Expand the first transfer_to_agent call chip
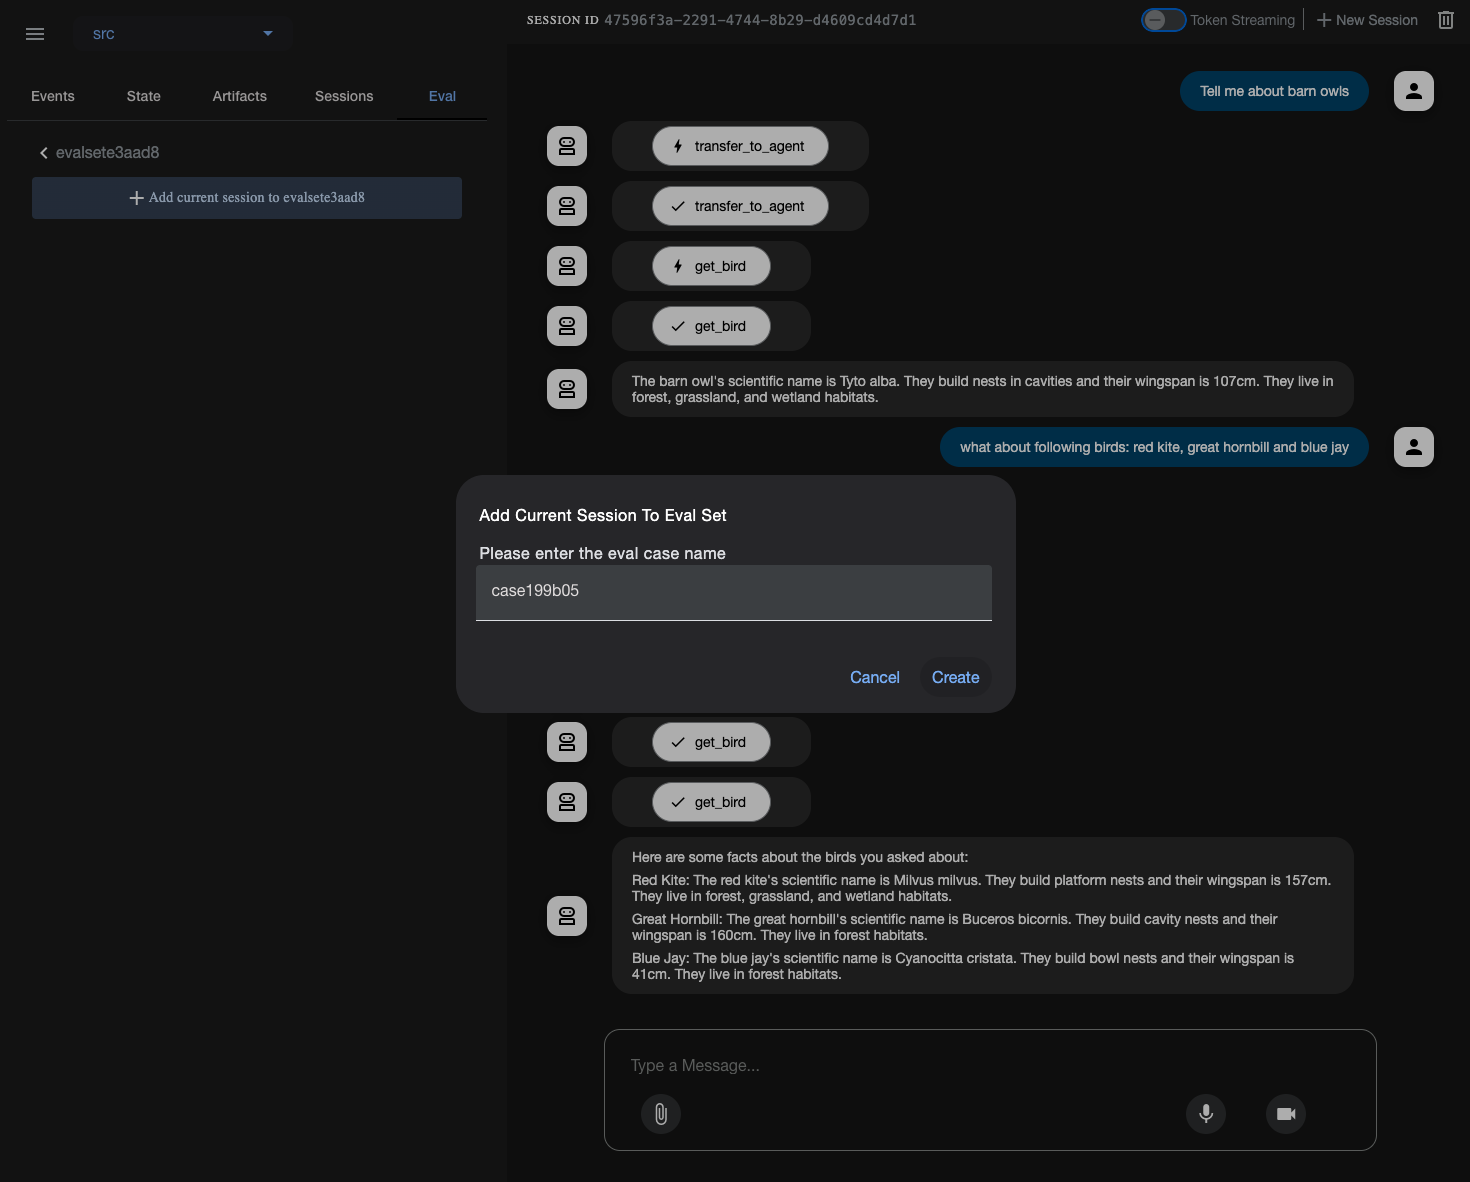Screen dimensions: 1470x1182 [x=740, y=146]
